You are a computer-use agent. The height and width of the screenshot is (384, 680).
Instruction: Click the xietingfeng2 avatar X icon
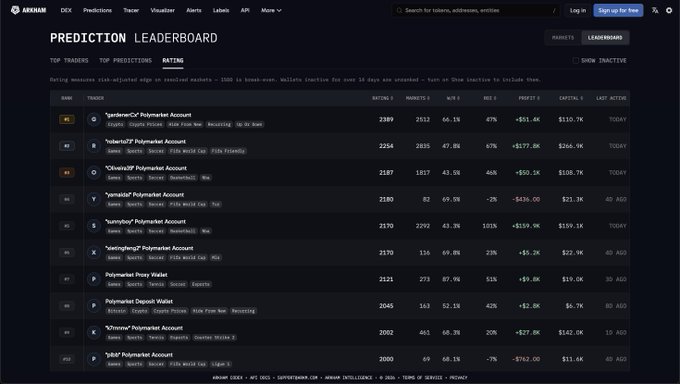[94, 253]
